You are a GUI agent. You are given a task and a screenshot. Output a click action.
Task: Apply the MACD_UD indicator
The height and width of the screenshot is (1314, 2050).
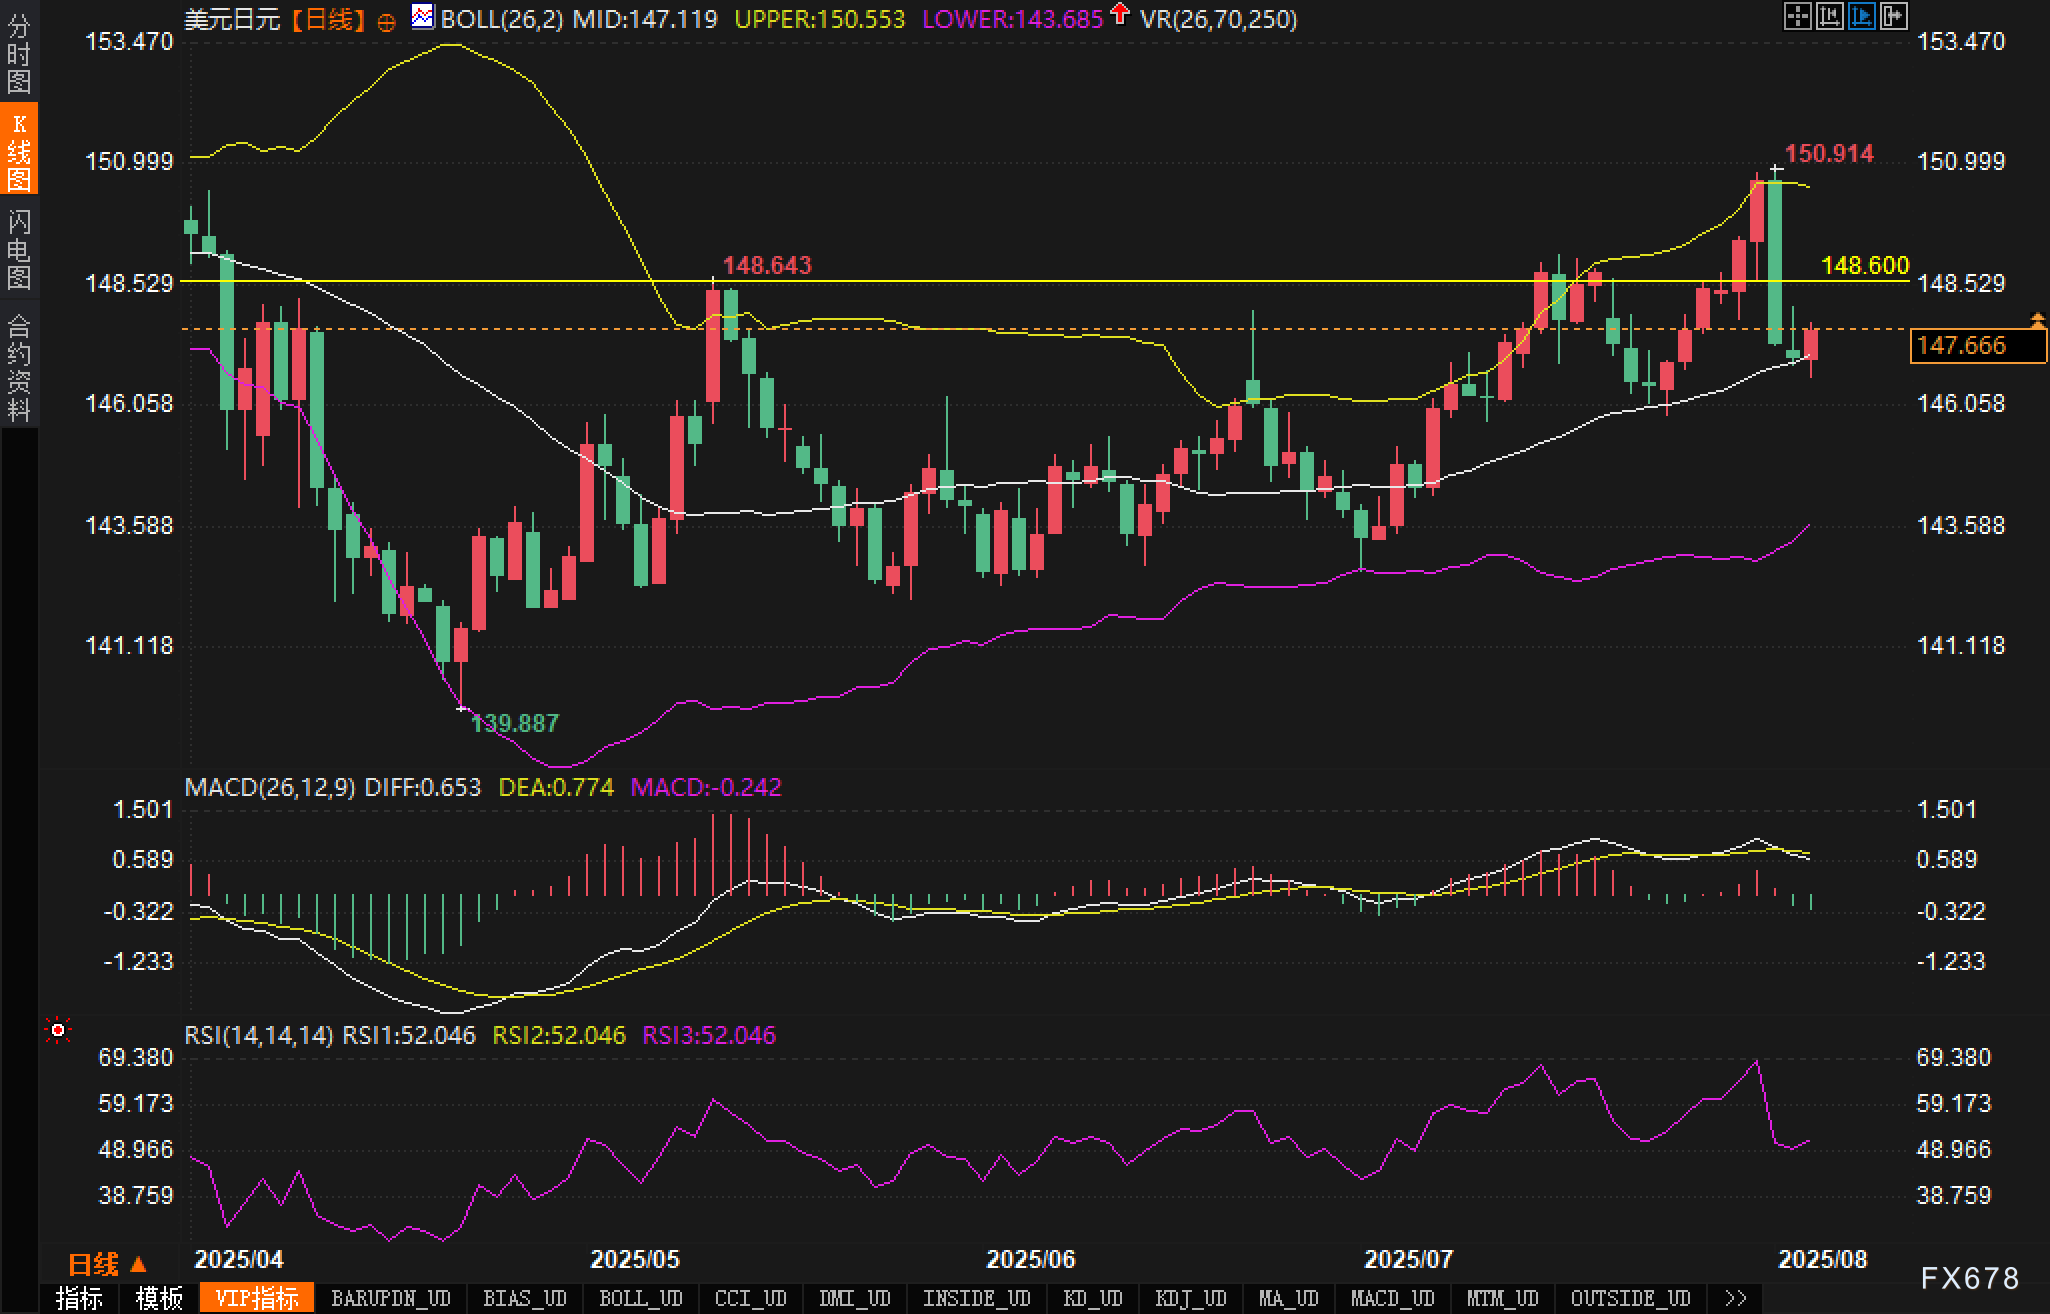[1392, 1298]
